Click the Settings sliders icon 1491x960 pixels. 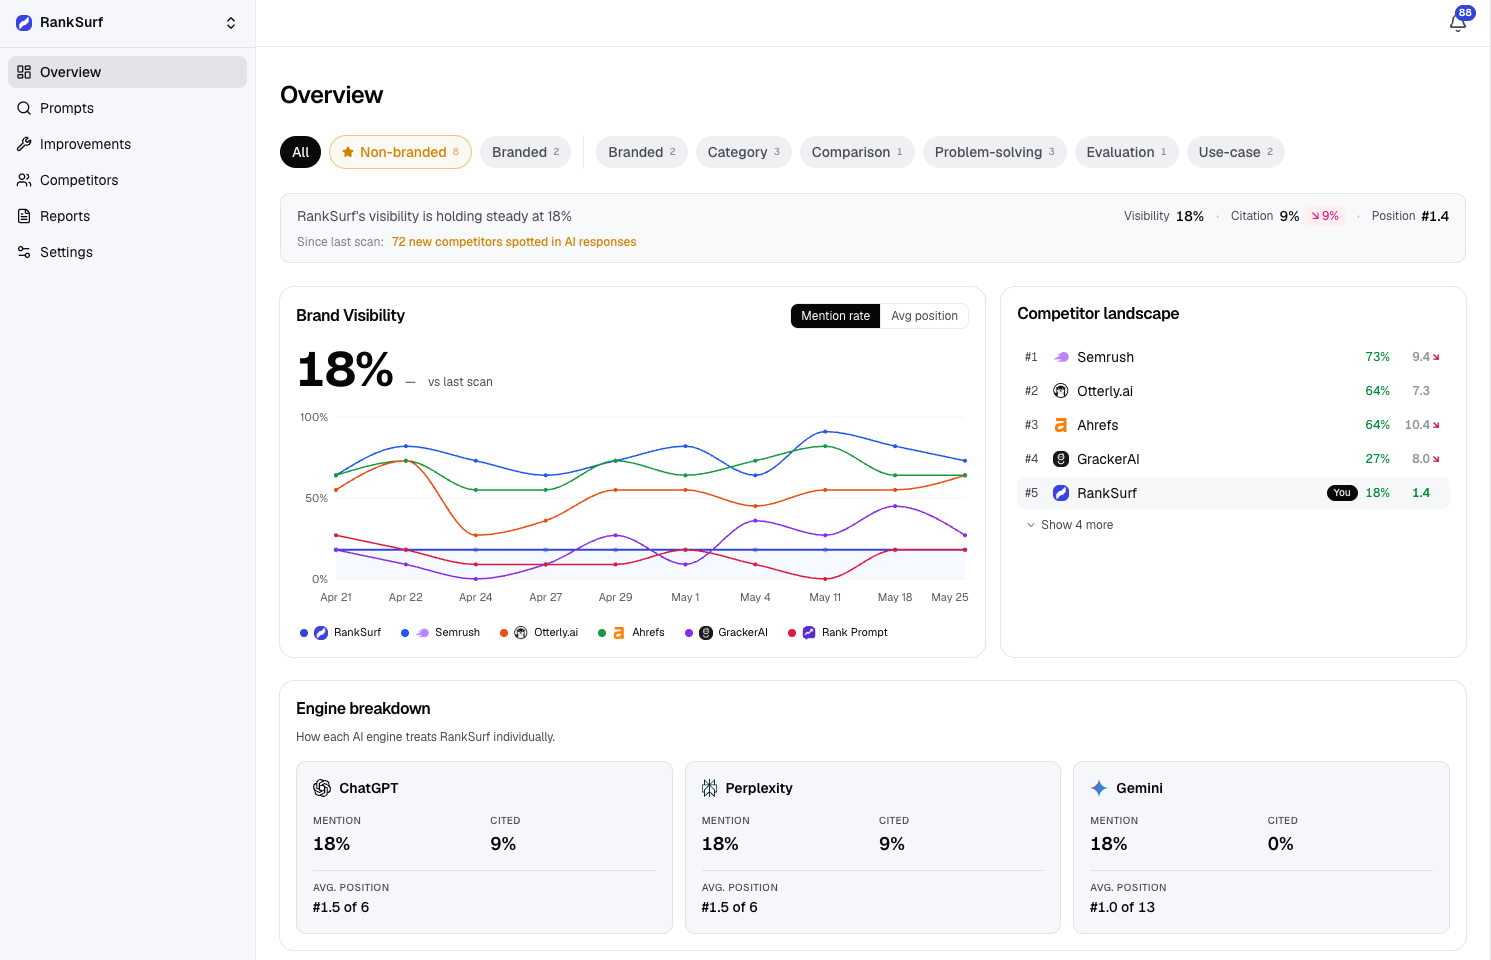click(24, 252)
